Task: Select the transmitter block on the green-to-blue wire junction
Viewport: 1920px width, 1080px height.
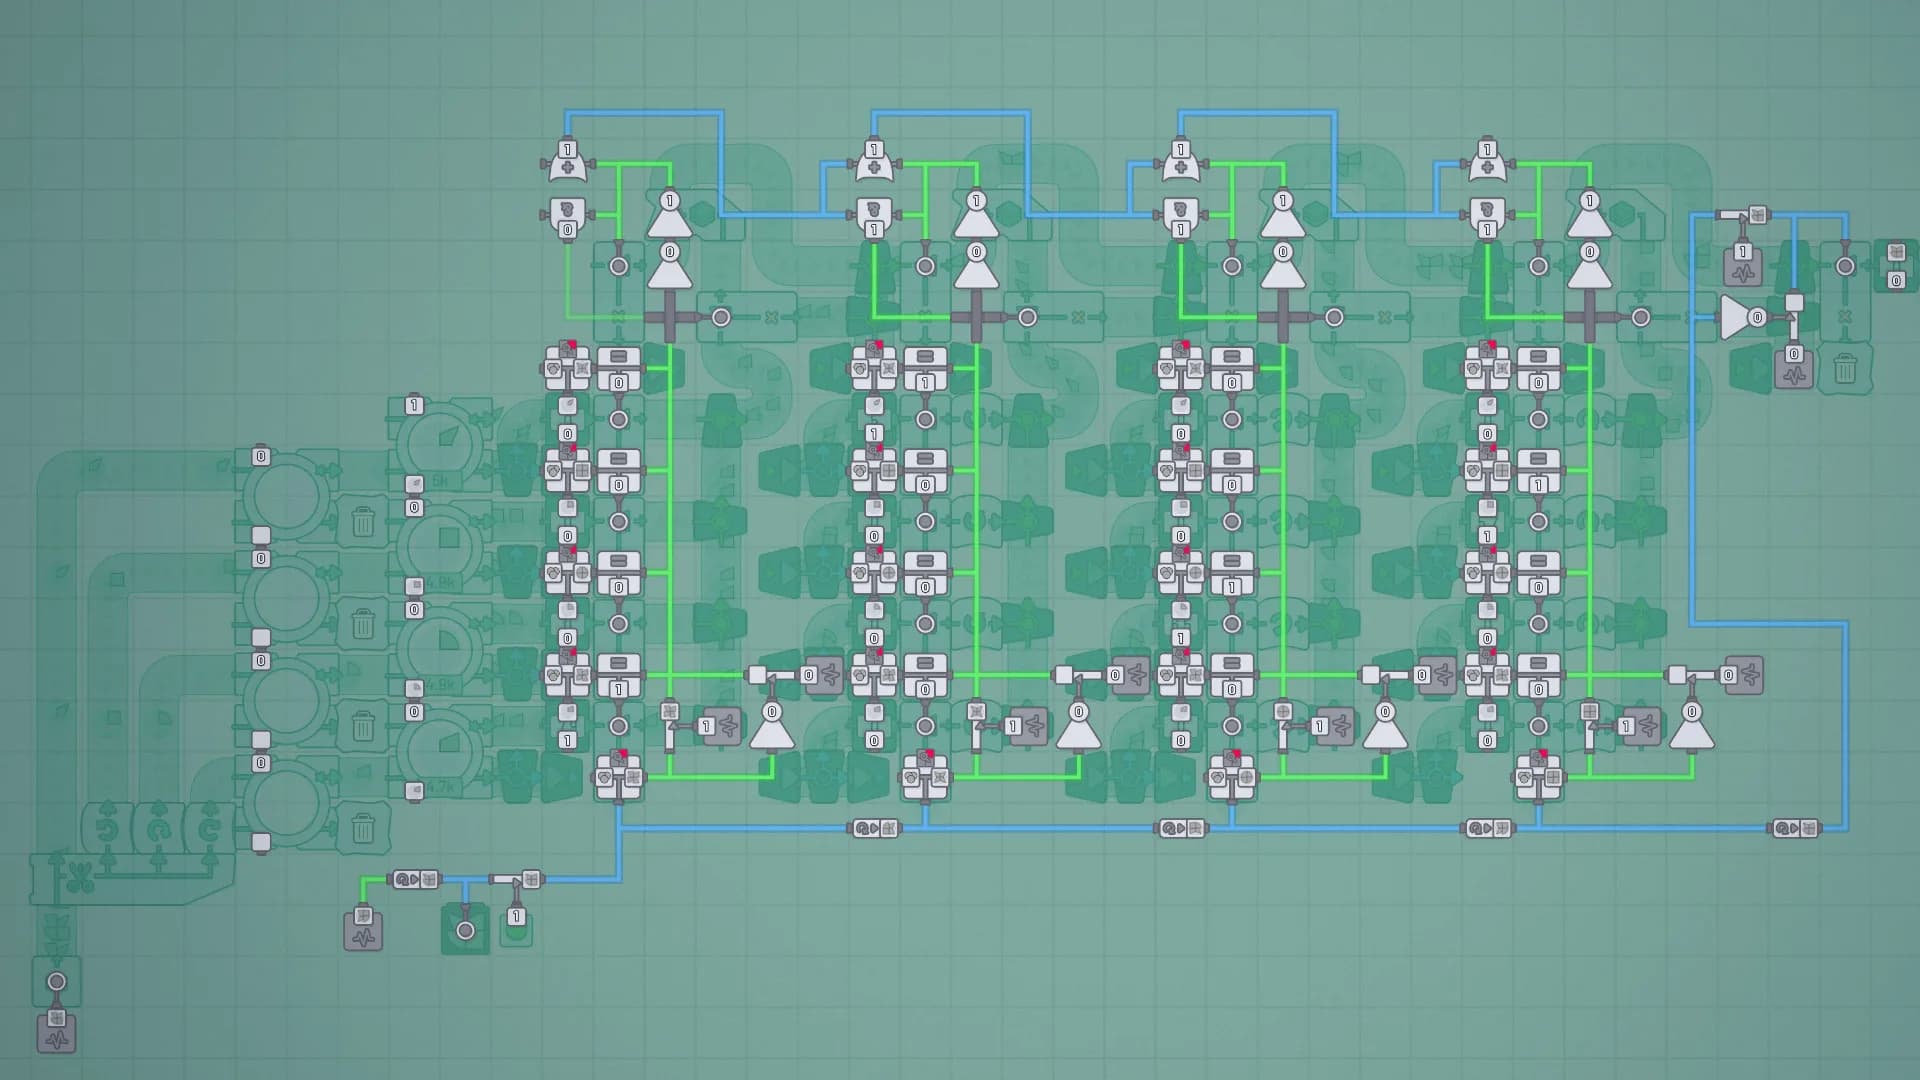Action: click(x=415, y=879)
